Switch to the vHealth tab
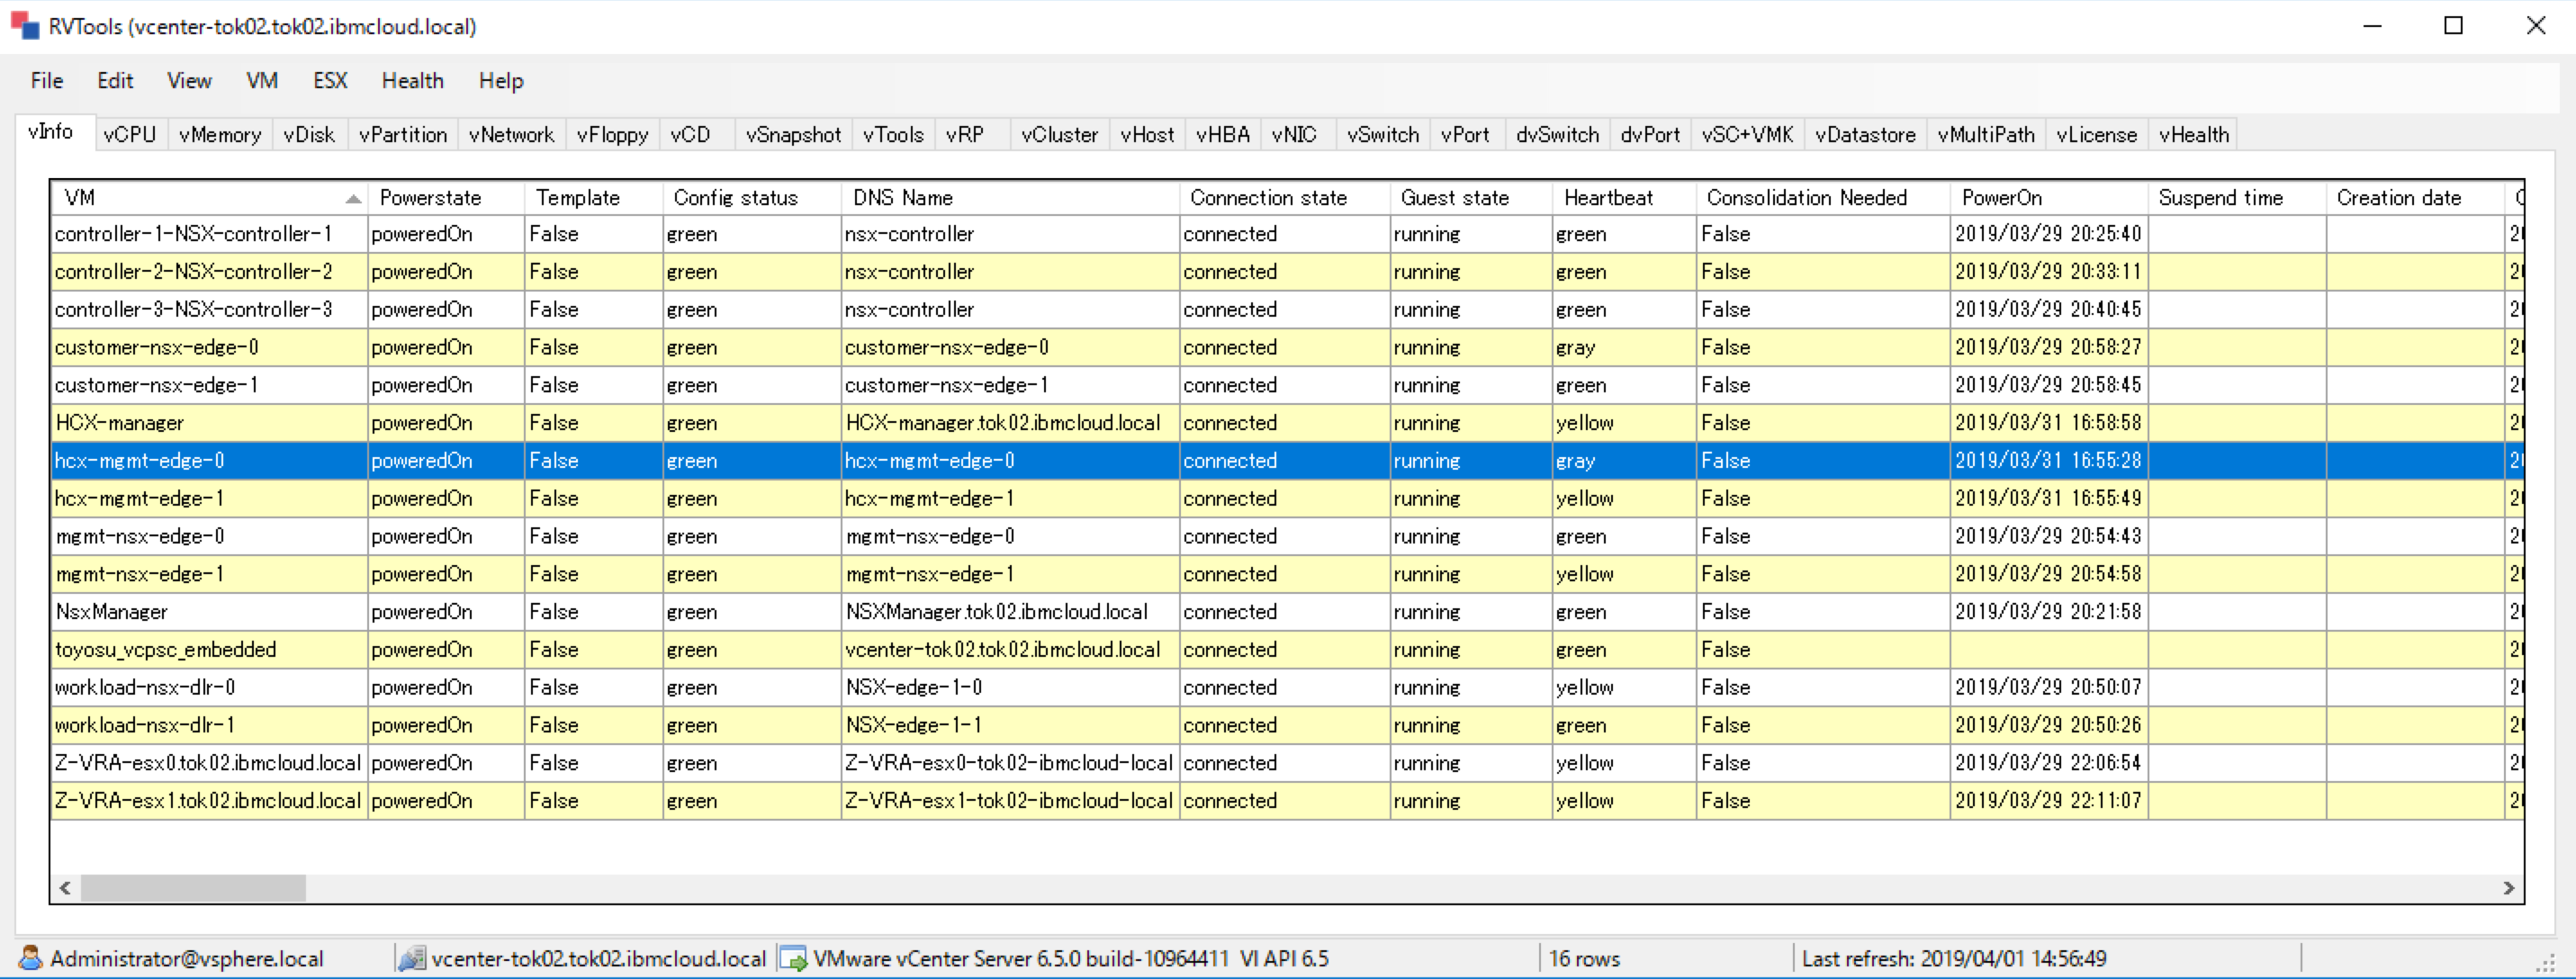Viewport: 2576px width, 979px height. point(2193,134)
